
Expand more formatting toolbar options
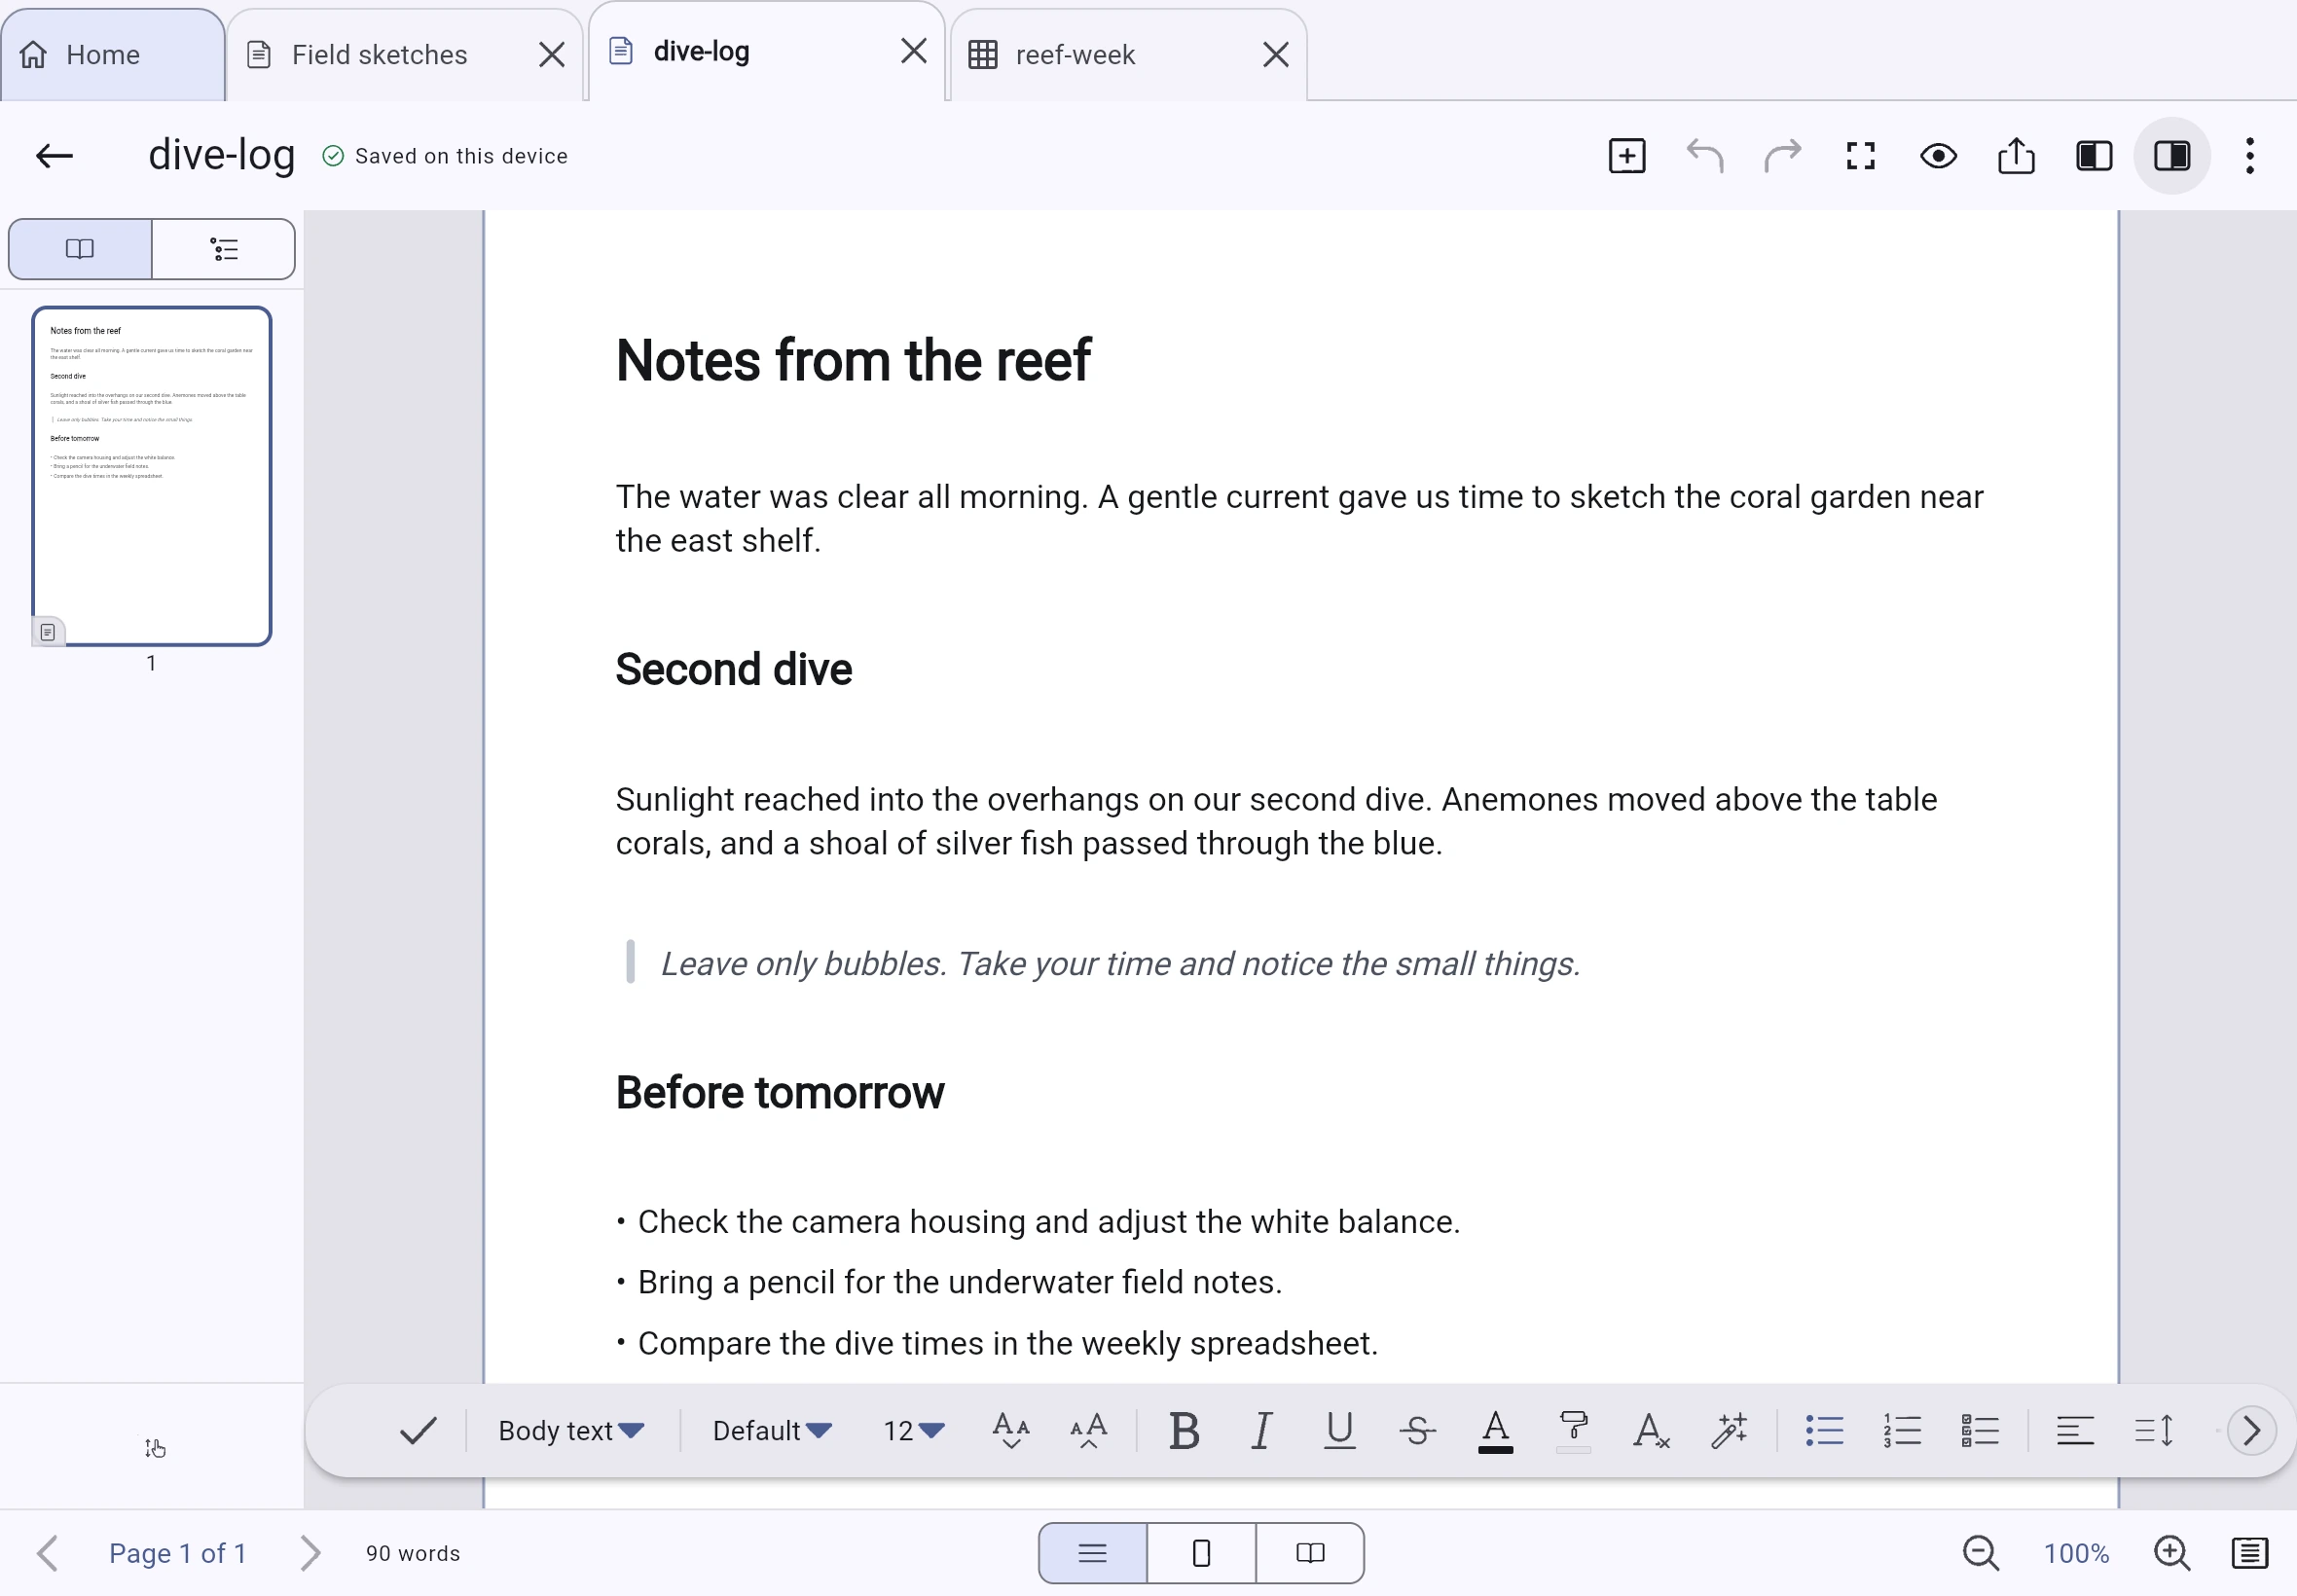2251,1431
